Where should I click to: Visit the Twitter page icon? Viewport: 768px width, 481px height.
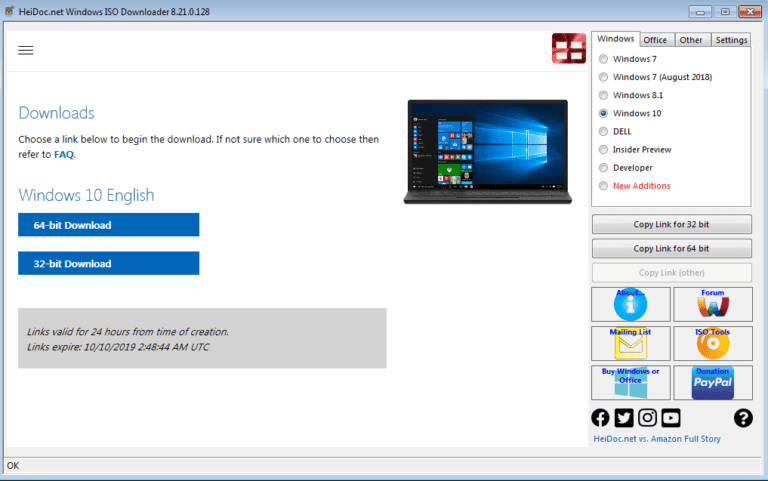(x=624, y=418)
